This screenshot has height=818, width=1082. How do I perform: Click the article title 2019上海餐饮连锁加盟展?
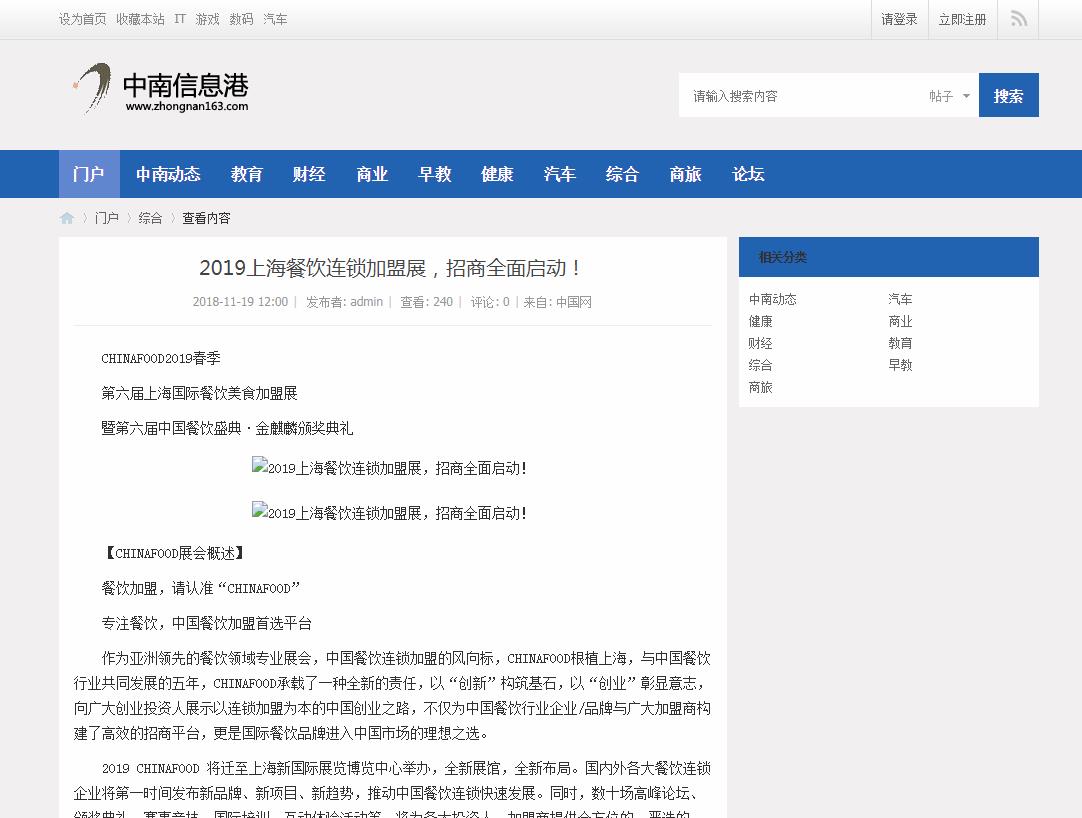pyautogui.click(x=391, y=268)
